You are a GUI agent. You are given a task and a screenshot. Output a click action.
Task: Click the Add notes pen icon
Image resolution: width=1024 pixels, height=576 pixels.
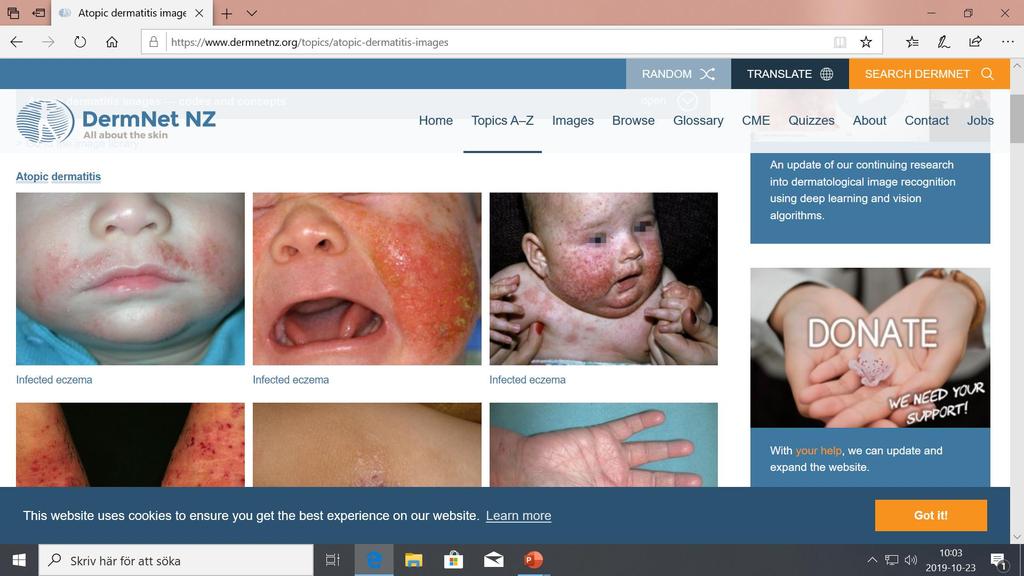944,42
